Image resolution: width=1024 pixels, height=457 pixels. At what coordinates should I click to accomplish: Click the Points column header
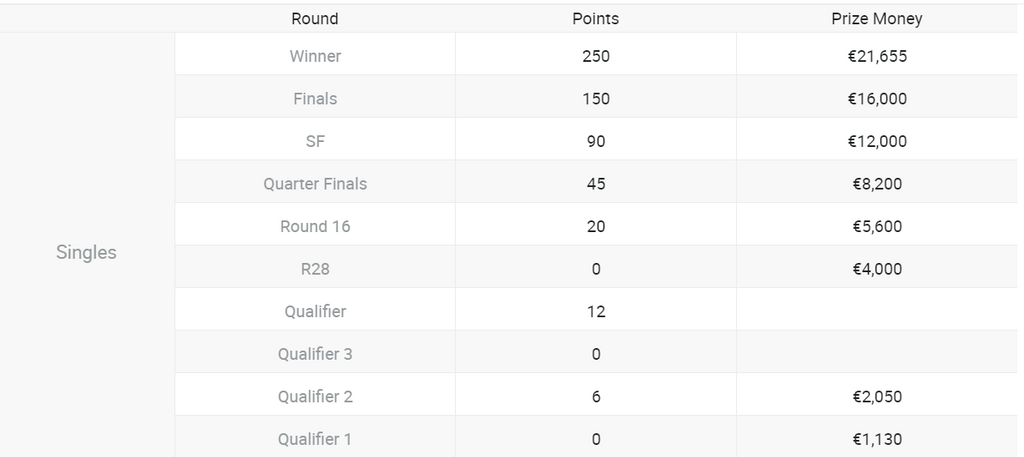click(x=595, y=19)
